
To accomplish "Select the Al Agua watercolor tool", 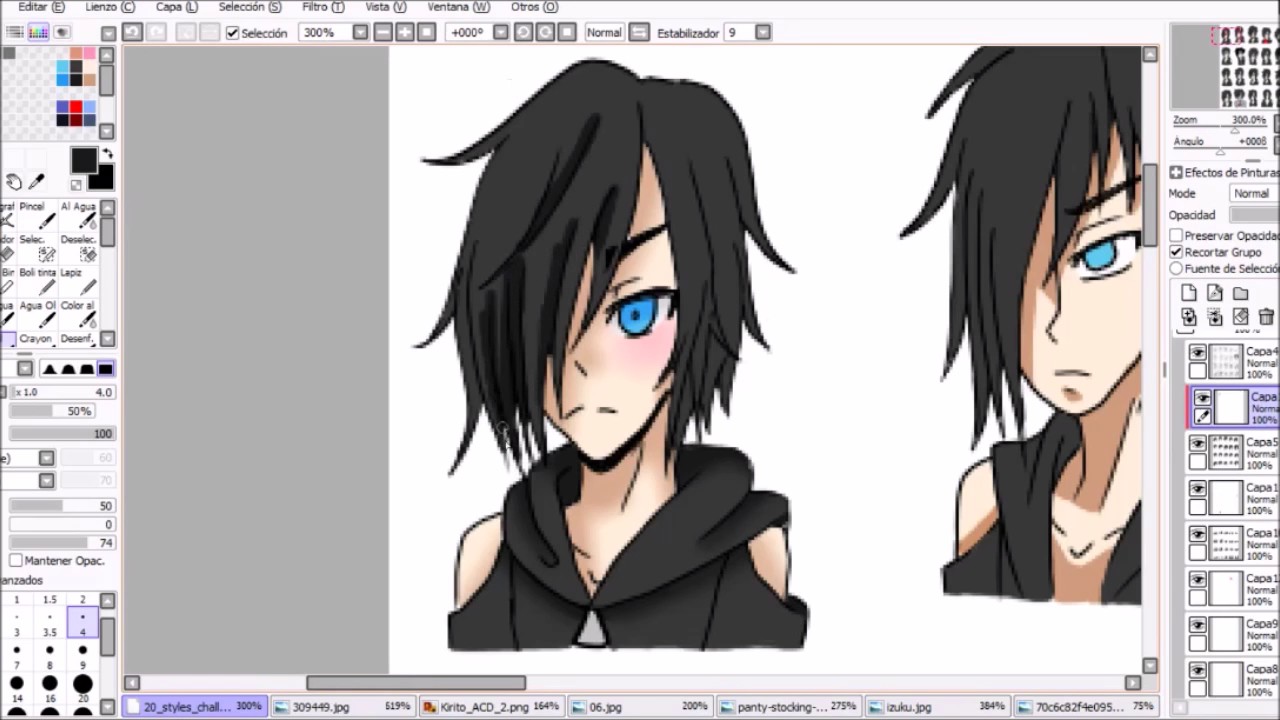I will 80,215.
